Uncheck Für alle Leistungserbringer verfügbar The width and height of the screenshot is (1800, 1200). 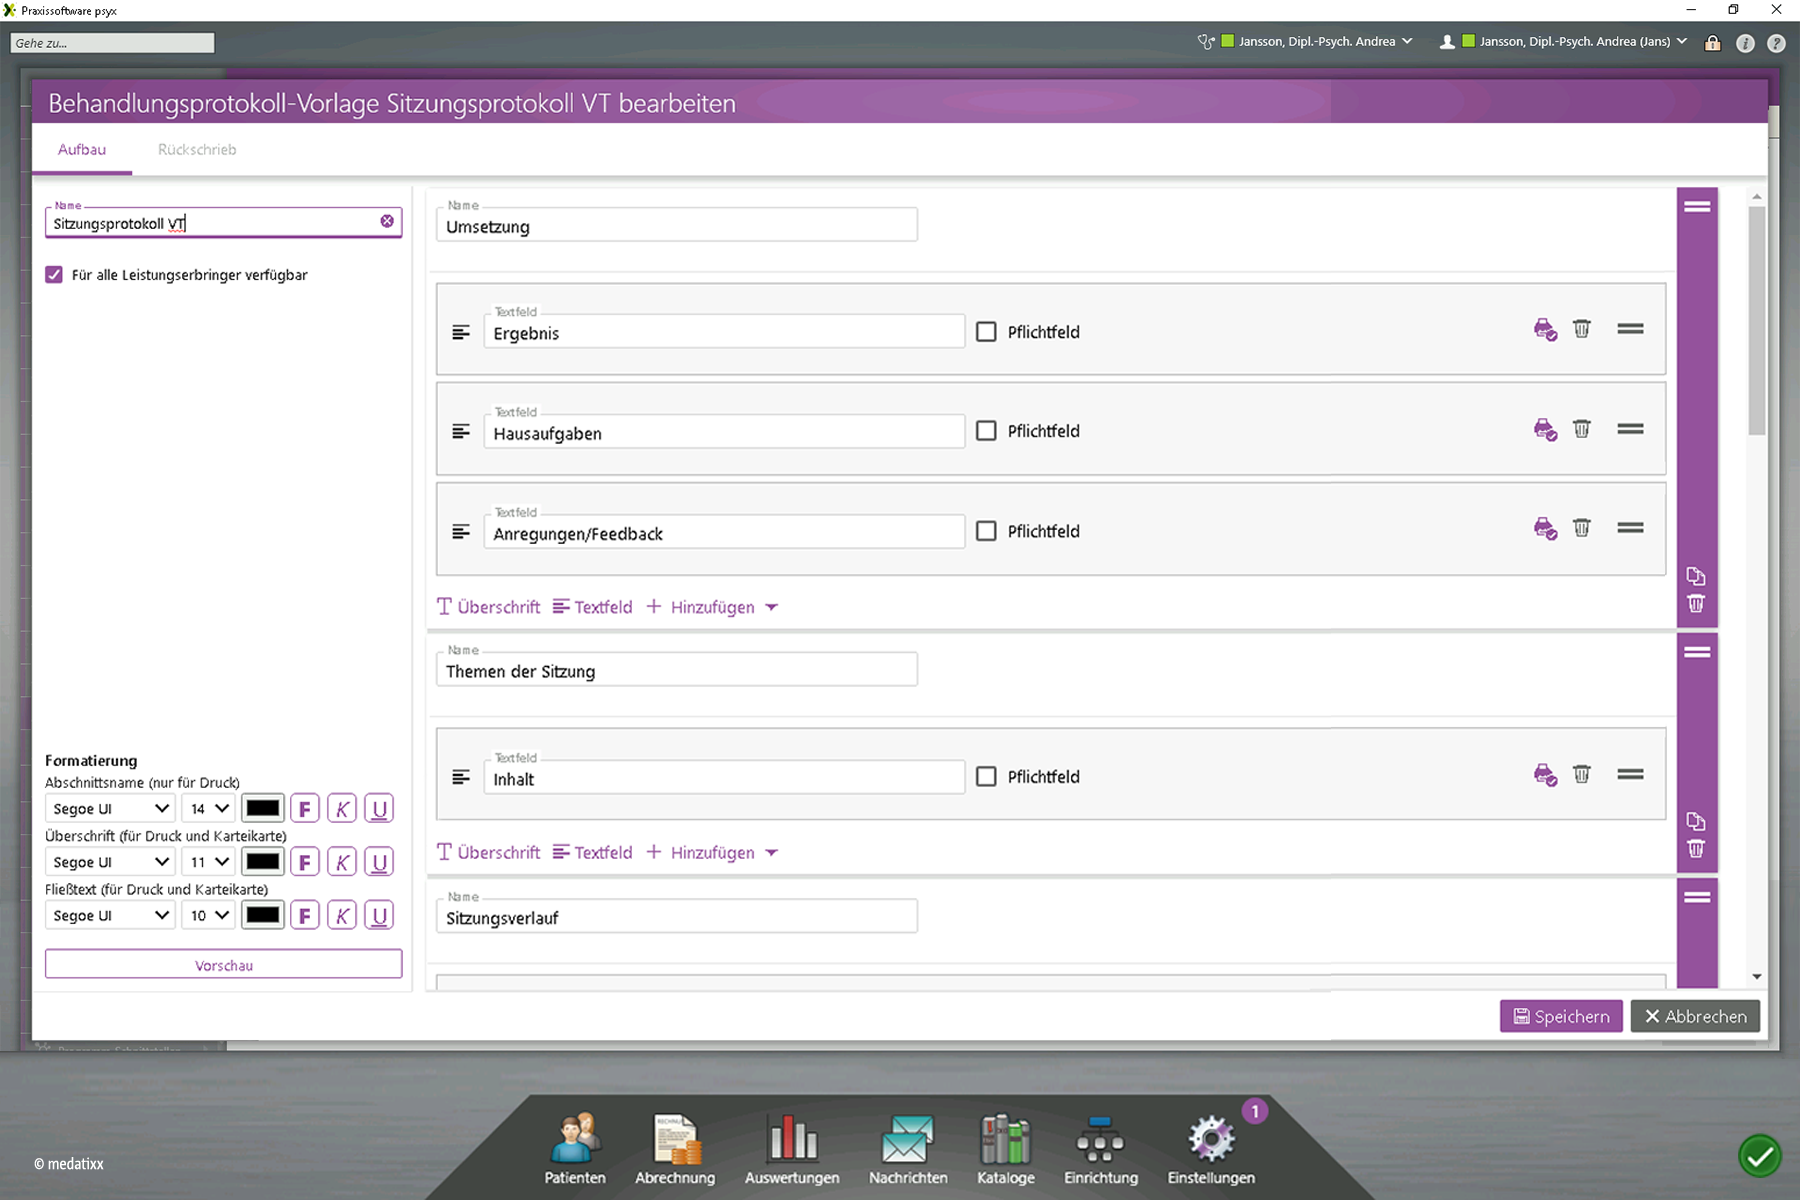click(x=54, y=275)
